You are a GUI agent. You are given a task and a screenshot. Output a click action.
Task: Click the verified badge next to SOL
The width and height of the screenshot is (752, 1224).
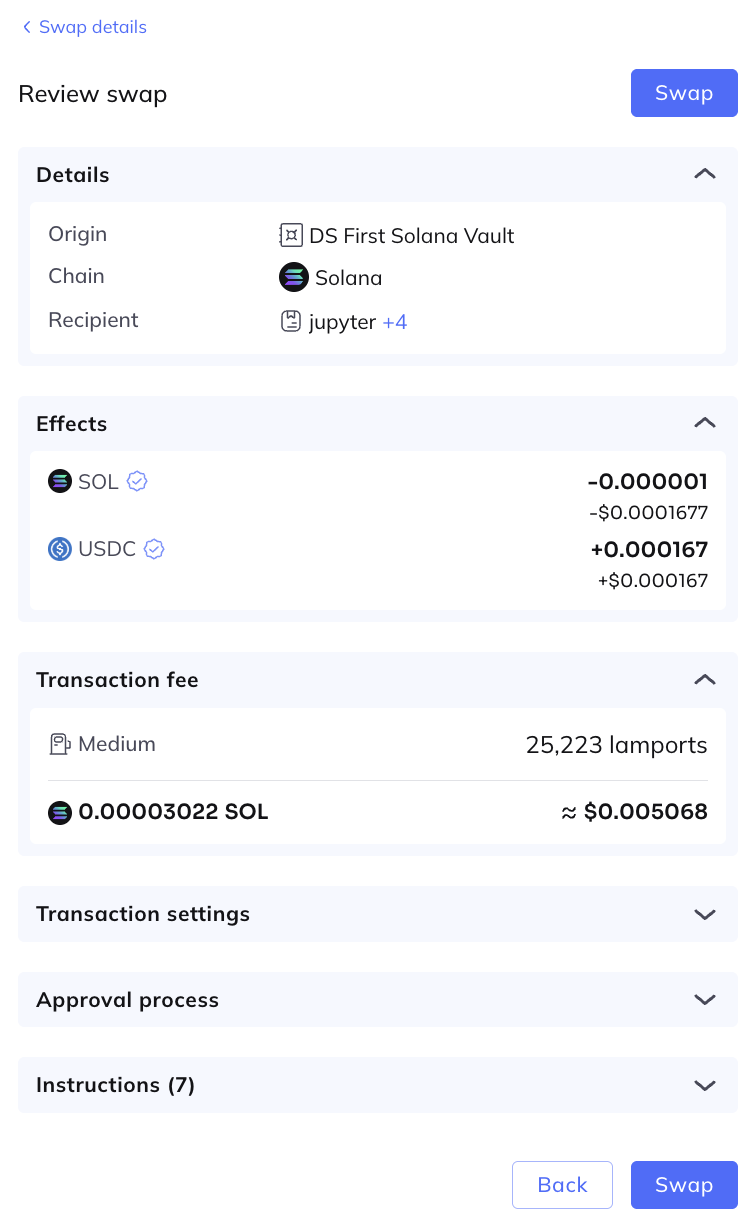(138, 482)
